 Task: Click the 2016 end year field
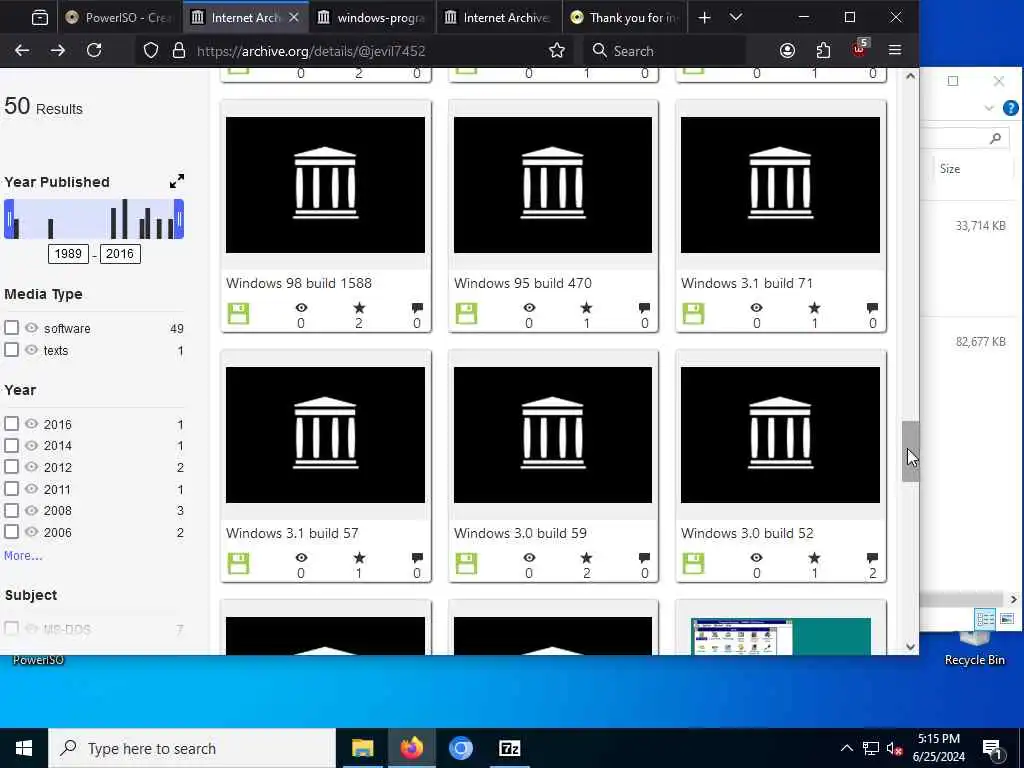(120, 253)
